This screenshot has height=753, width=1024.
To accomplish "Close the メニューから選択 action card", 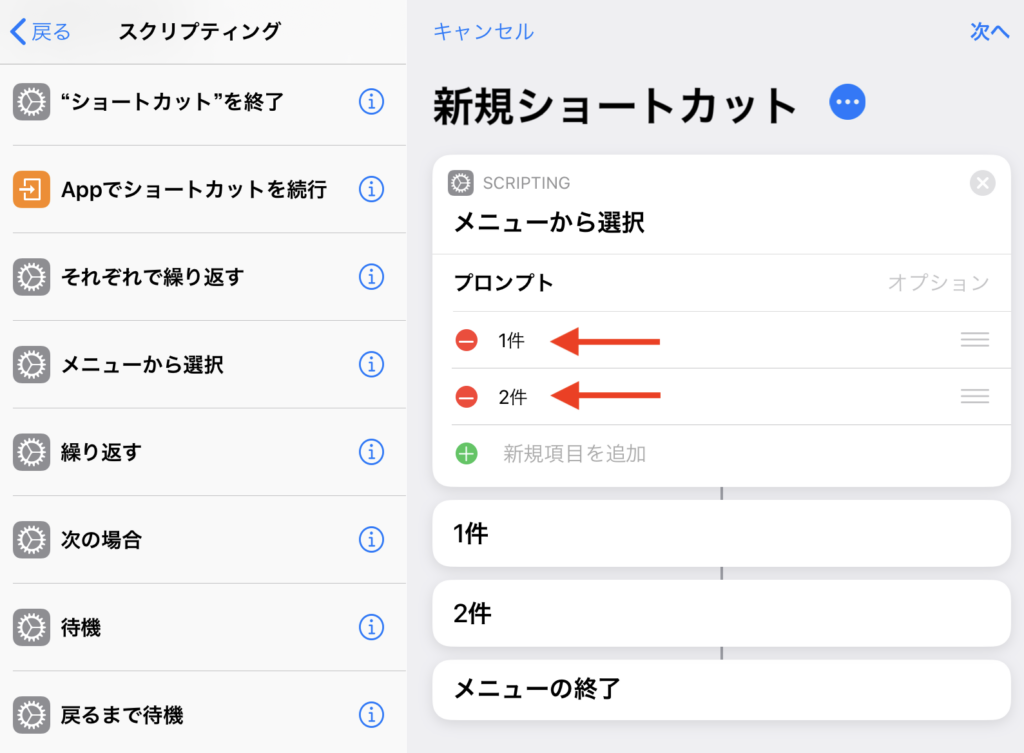I will [982, 183].
